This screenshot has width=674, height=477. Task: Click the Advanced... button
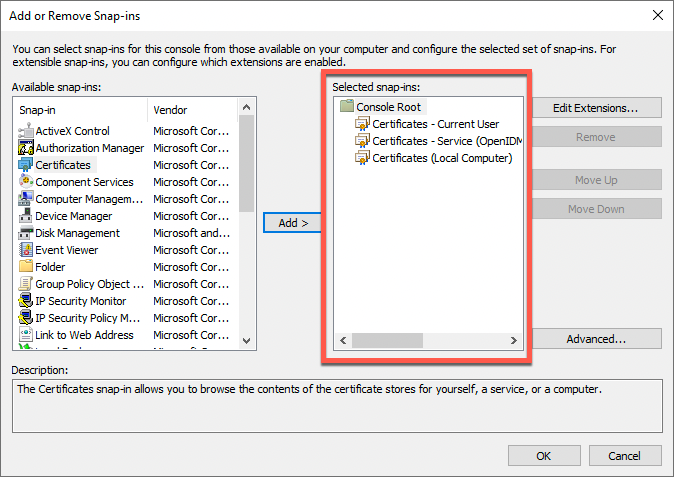tap(596, 339)
